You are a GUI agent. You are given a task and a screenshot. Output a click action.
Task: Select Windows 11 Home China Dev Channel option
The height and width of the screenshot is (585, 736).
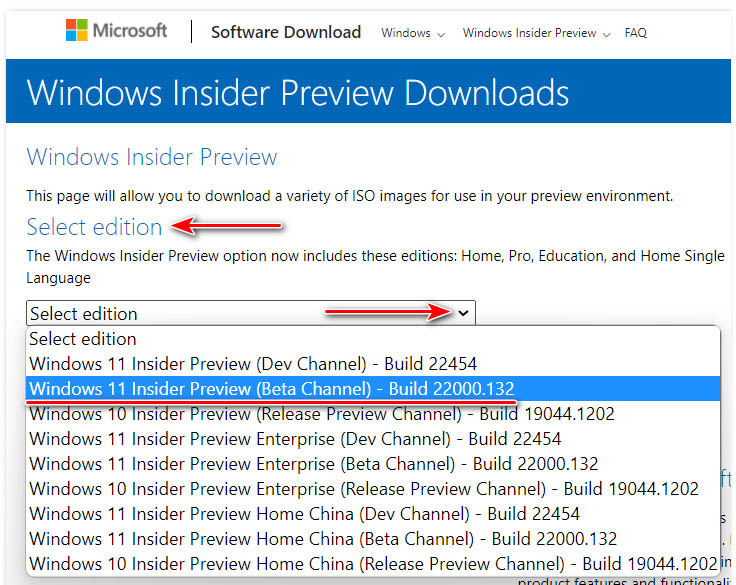373,513
